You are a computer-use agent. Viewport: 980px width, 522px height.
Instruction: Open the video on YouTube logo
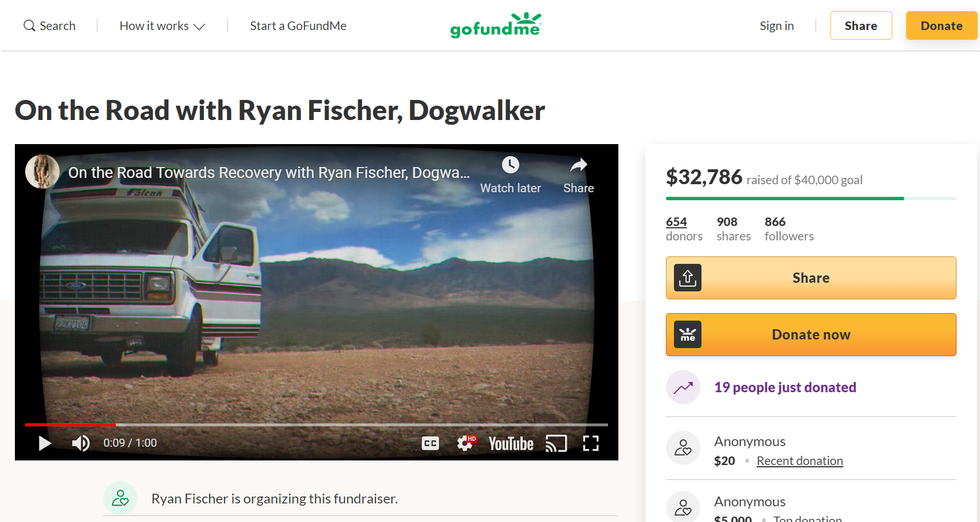pyautogui.click(x=511, y=444)
